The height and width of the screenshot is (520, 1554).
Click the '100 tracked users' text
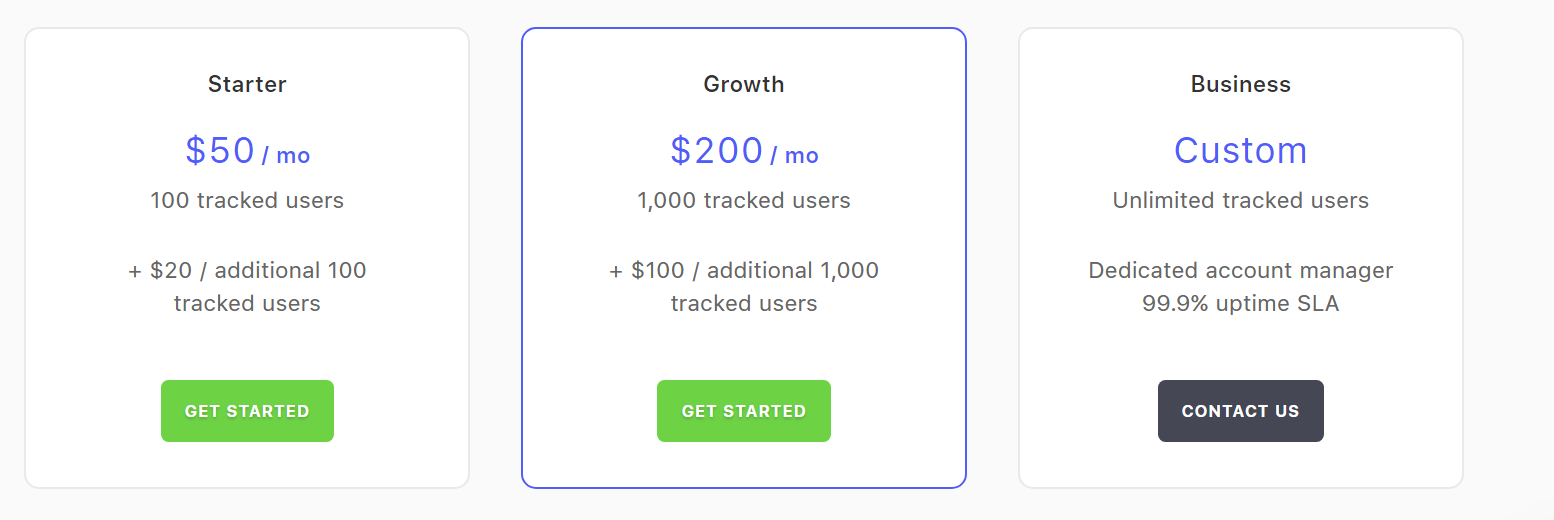tap(247, 201)
